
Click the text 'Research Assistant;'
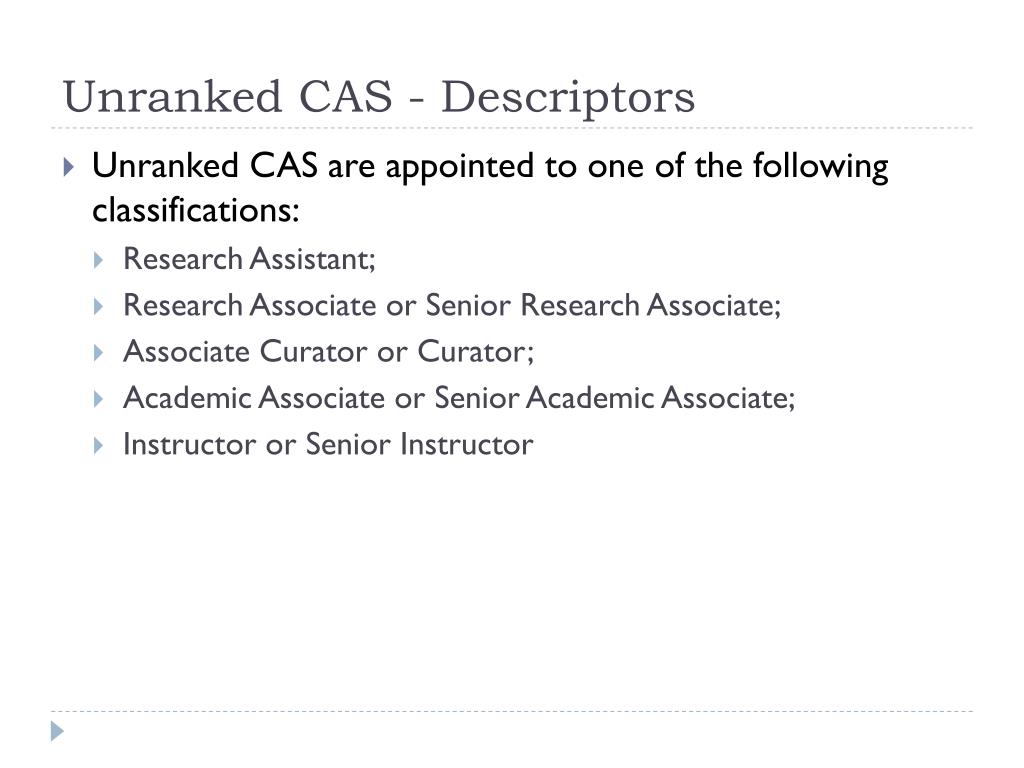[249, 259]
